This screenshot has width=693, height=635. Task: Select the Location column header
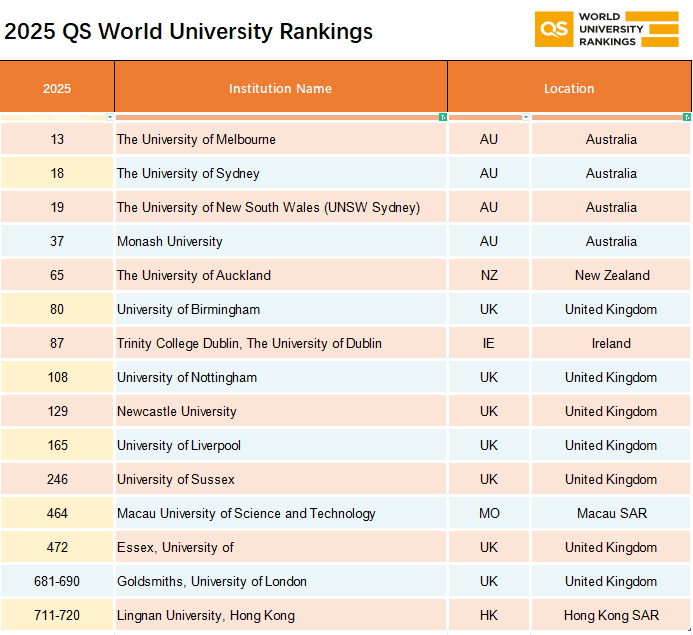[x=568, y=88]
